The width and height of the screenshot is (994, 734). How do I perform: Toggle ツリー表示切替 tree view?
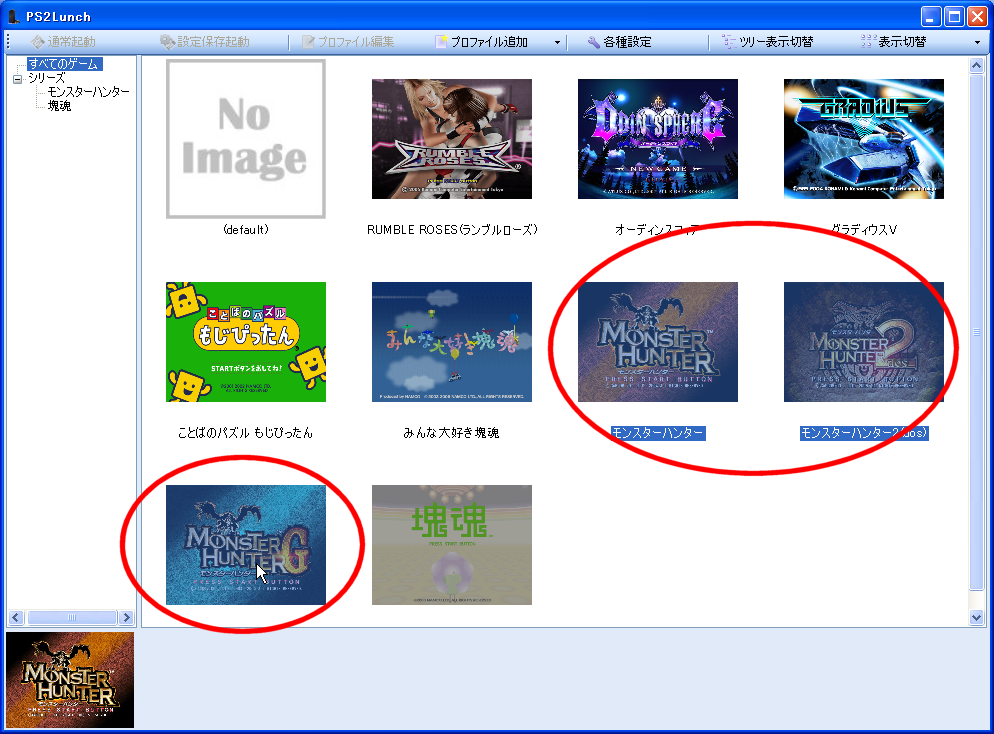point(768,42)
